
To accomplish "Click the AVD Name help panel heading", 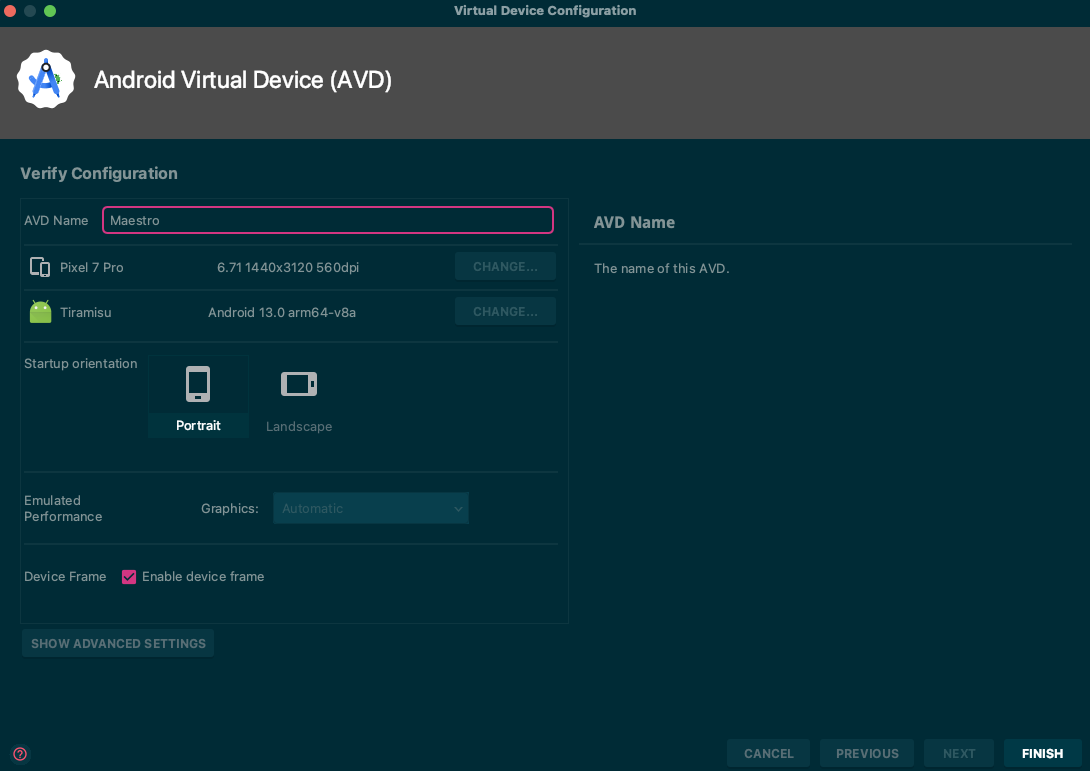I will [634, 222].
